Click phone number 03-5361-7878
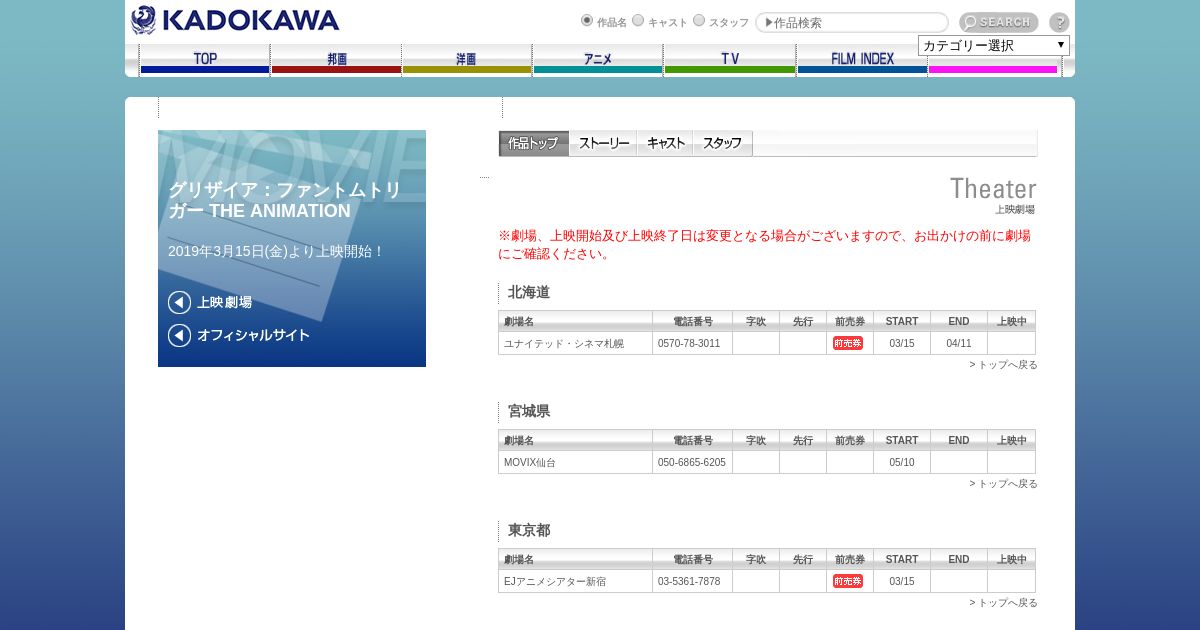The height and width of the screenshot is (630, 1200). [689, 581]
